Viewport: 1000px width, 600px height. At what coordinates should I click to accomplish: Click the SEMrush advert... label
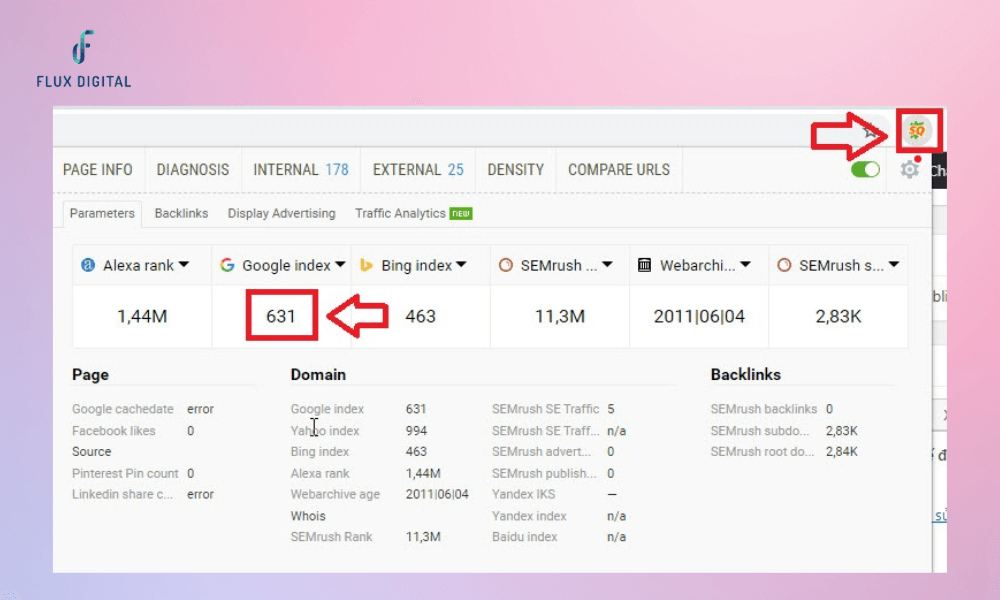tap(541, 451)
